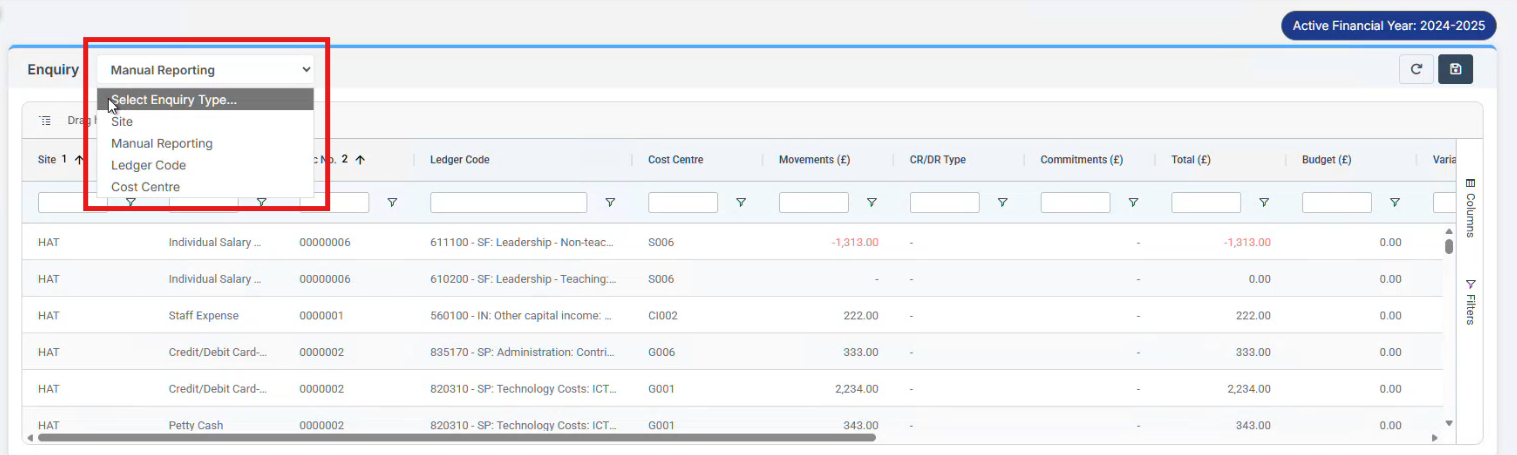Open the Enquiry type dropdown
Viewport: 1517px width, 455px height.
(x=205, y=70)
